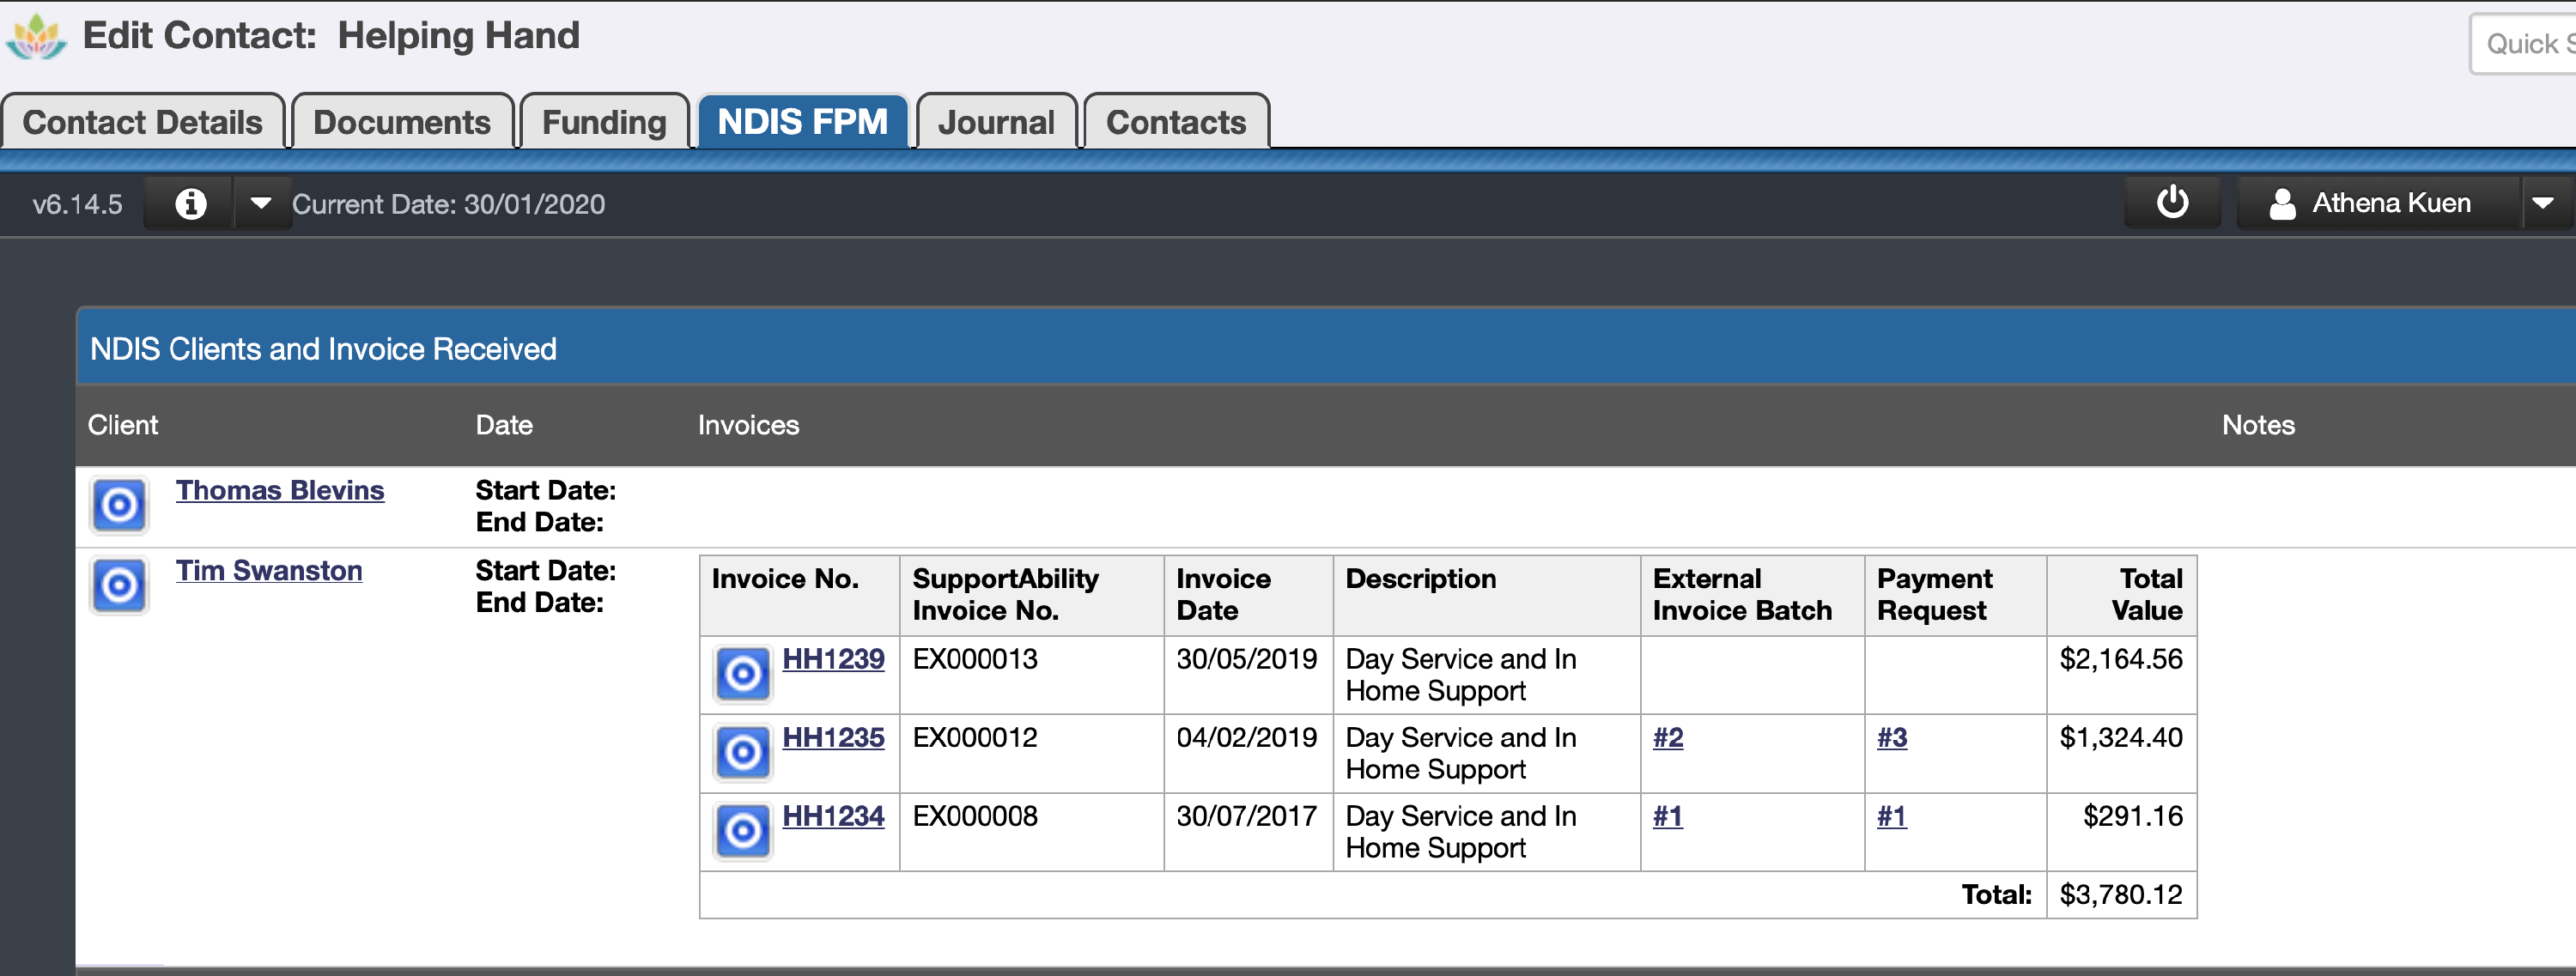Open the record icon for invoice HH1239
Image resolution: width=2576 pixels, height=976 pixels.
click(x=742, y=674)
